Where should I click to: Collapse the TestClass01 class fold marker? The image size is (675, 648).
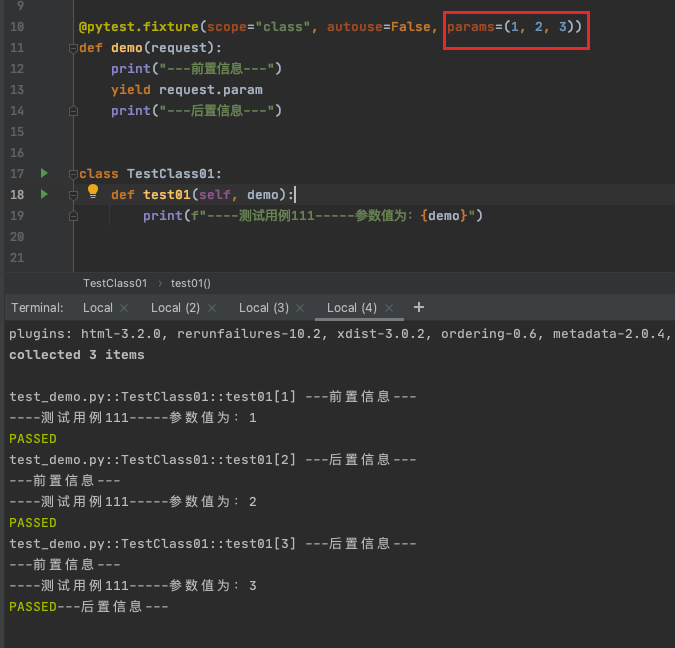point(73,174)
